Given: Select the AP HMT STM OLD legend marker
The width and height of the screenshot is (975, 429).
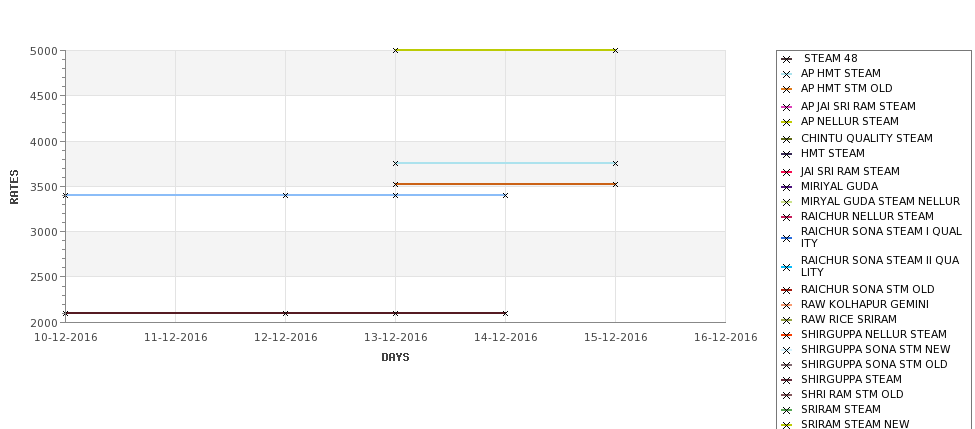Looking at the screenshot, I should click(786, 89).
